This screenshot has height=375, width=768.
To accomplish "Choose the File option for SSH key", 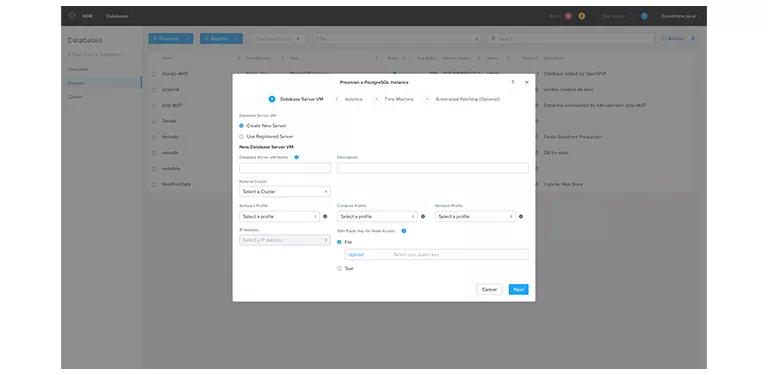I will [x=339, y=242].
